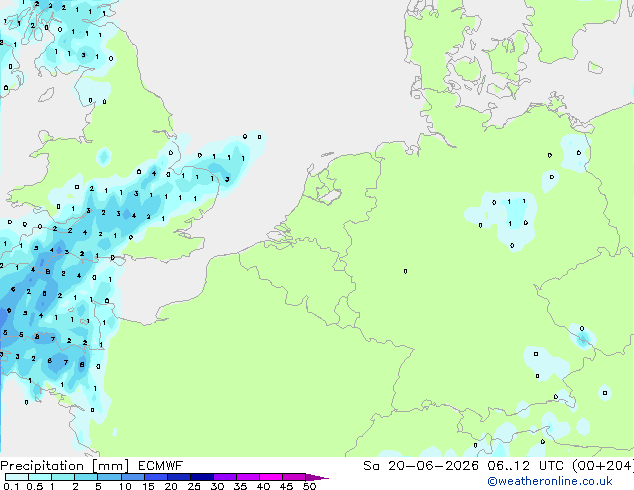The image size is (634, 490).
Task: Pick the 15–20 mm legend color swatch
Action: click(155, 477)
